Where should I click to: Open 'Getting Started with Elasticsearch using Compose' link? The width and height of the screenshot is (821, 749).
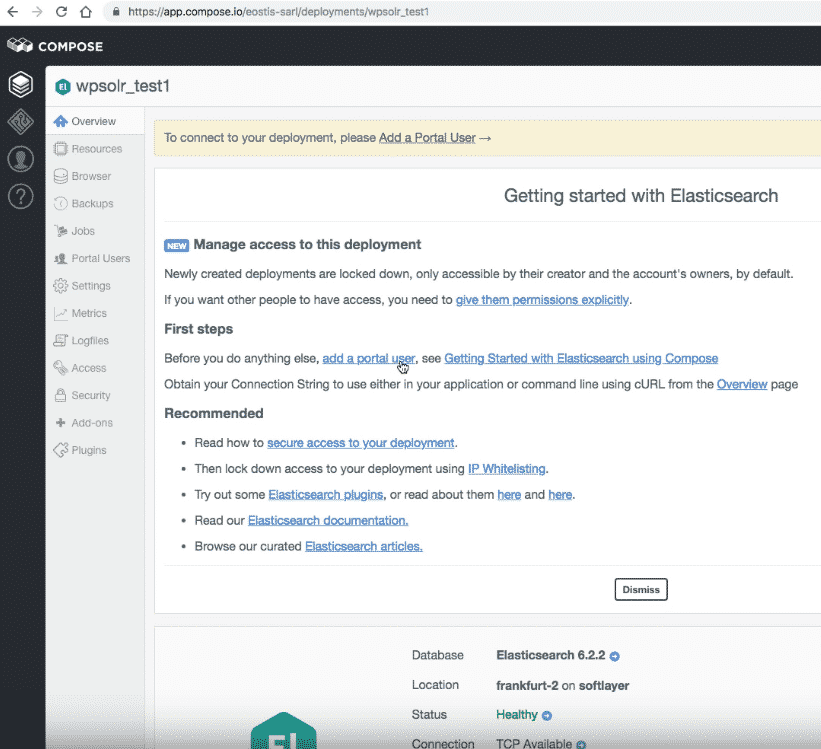581,358
